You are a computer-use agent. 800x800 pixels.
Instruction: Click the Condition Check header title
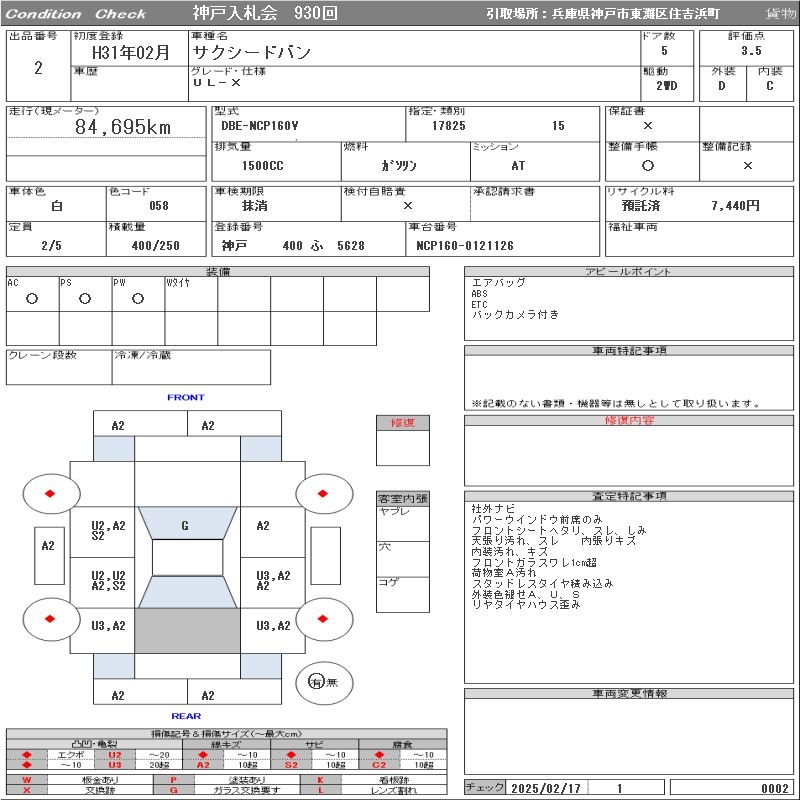pyautogui.click(x=76, y=14)
